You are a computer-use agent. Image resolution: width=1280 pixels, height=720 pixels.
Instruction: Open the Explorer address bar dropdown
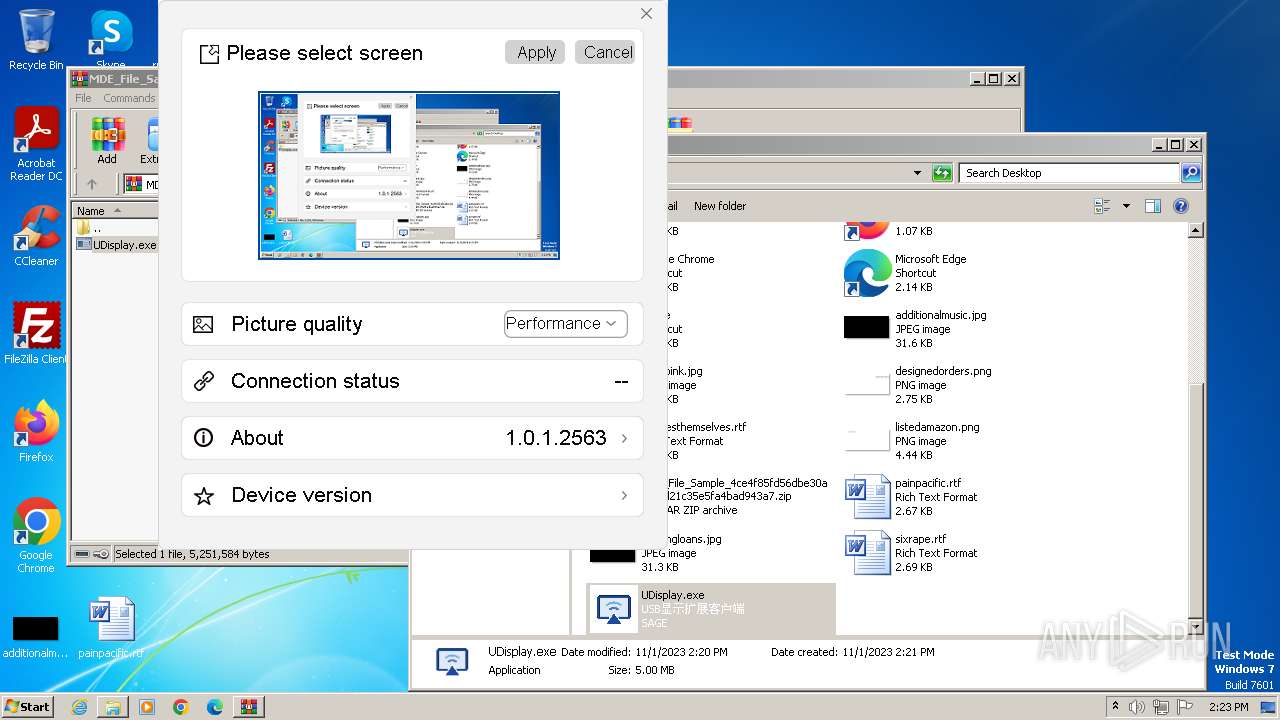tap(917, 173)
